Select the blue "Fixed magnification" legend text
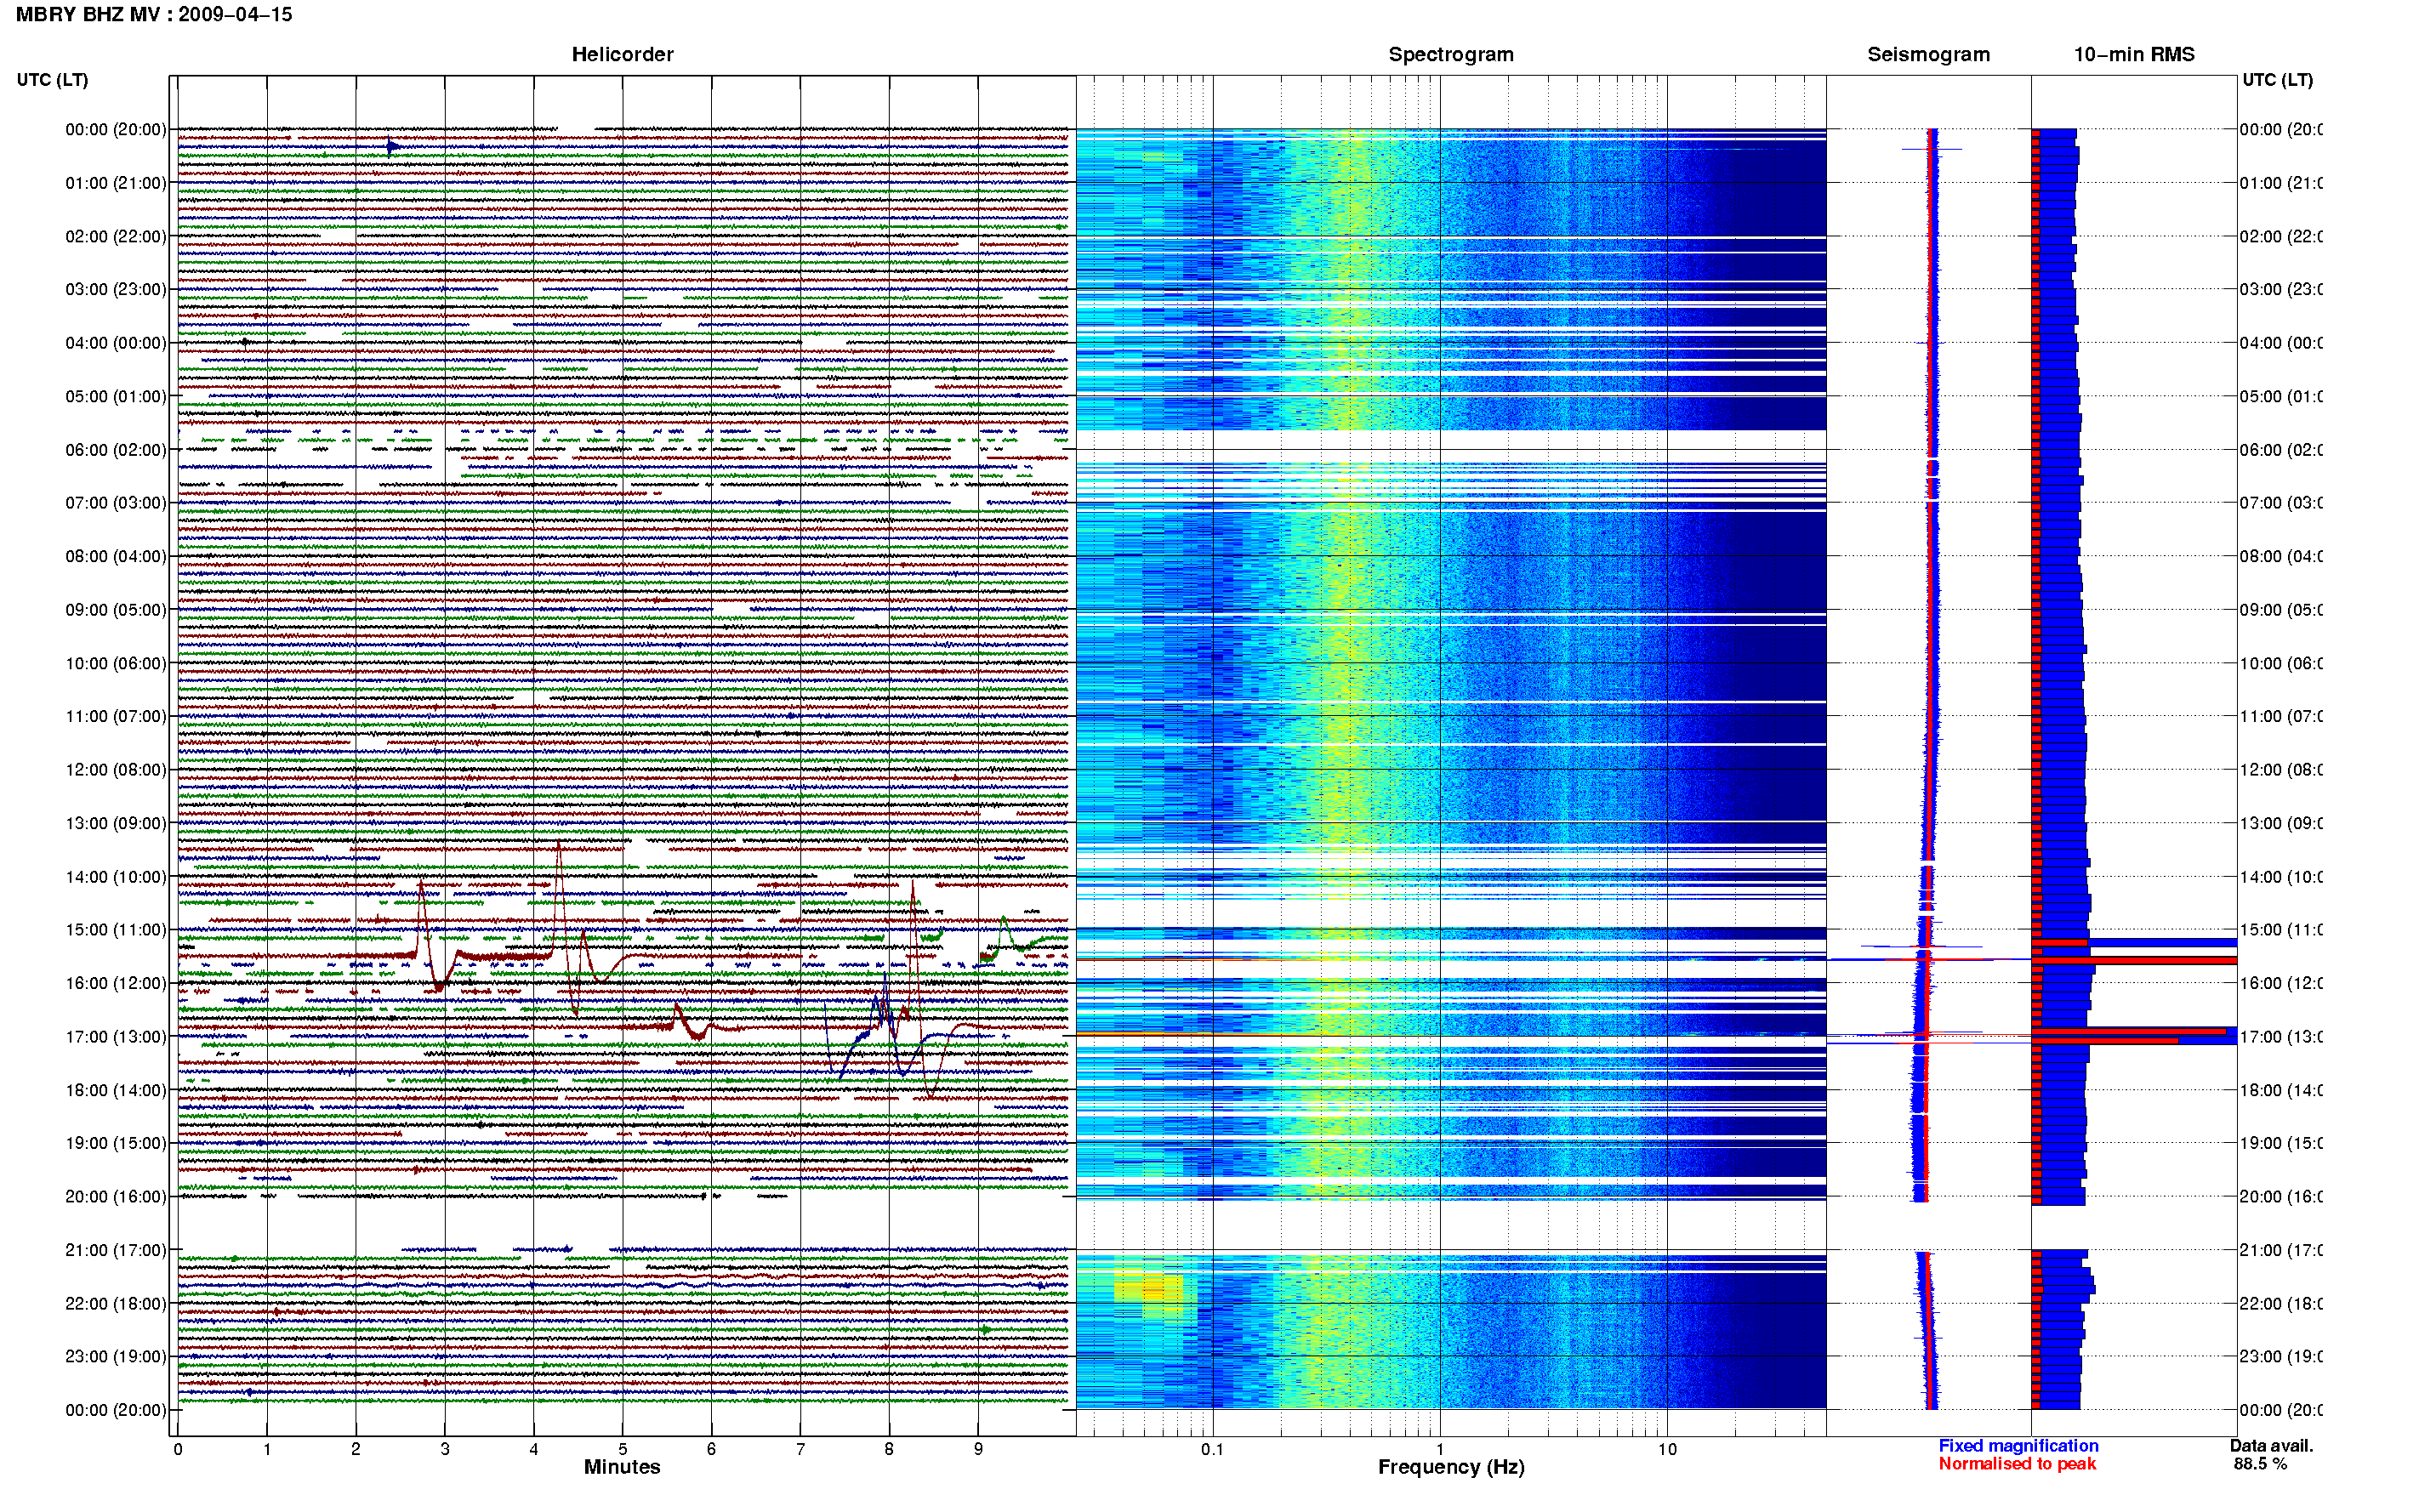The image size is (2419, 1512). pyautogui.click(x=2018, y=1446)
